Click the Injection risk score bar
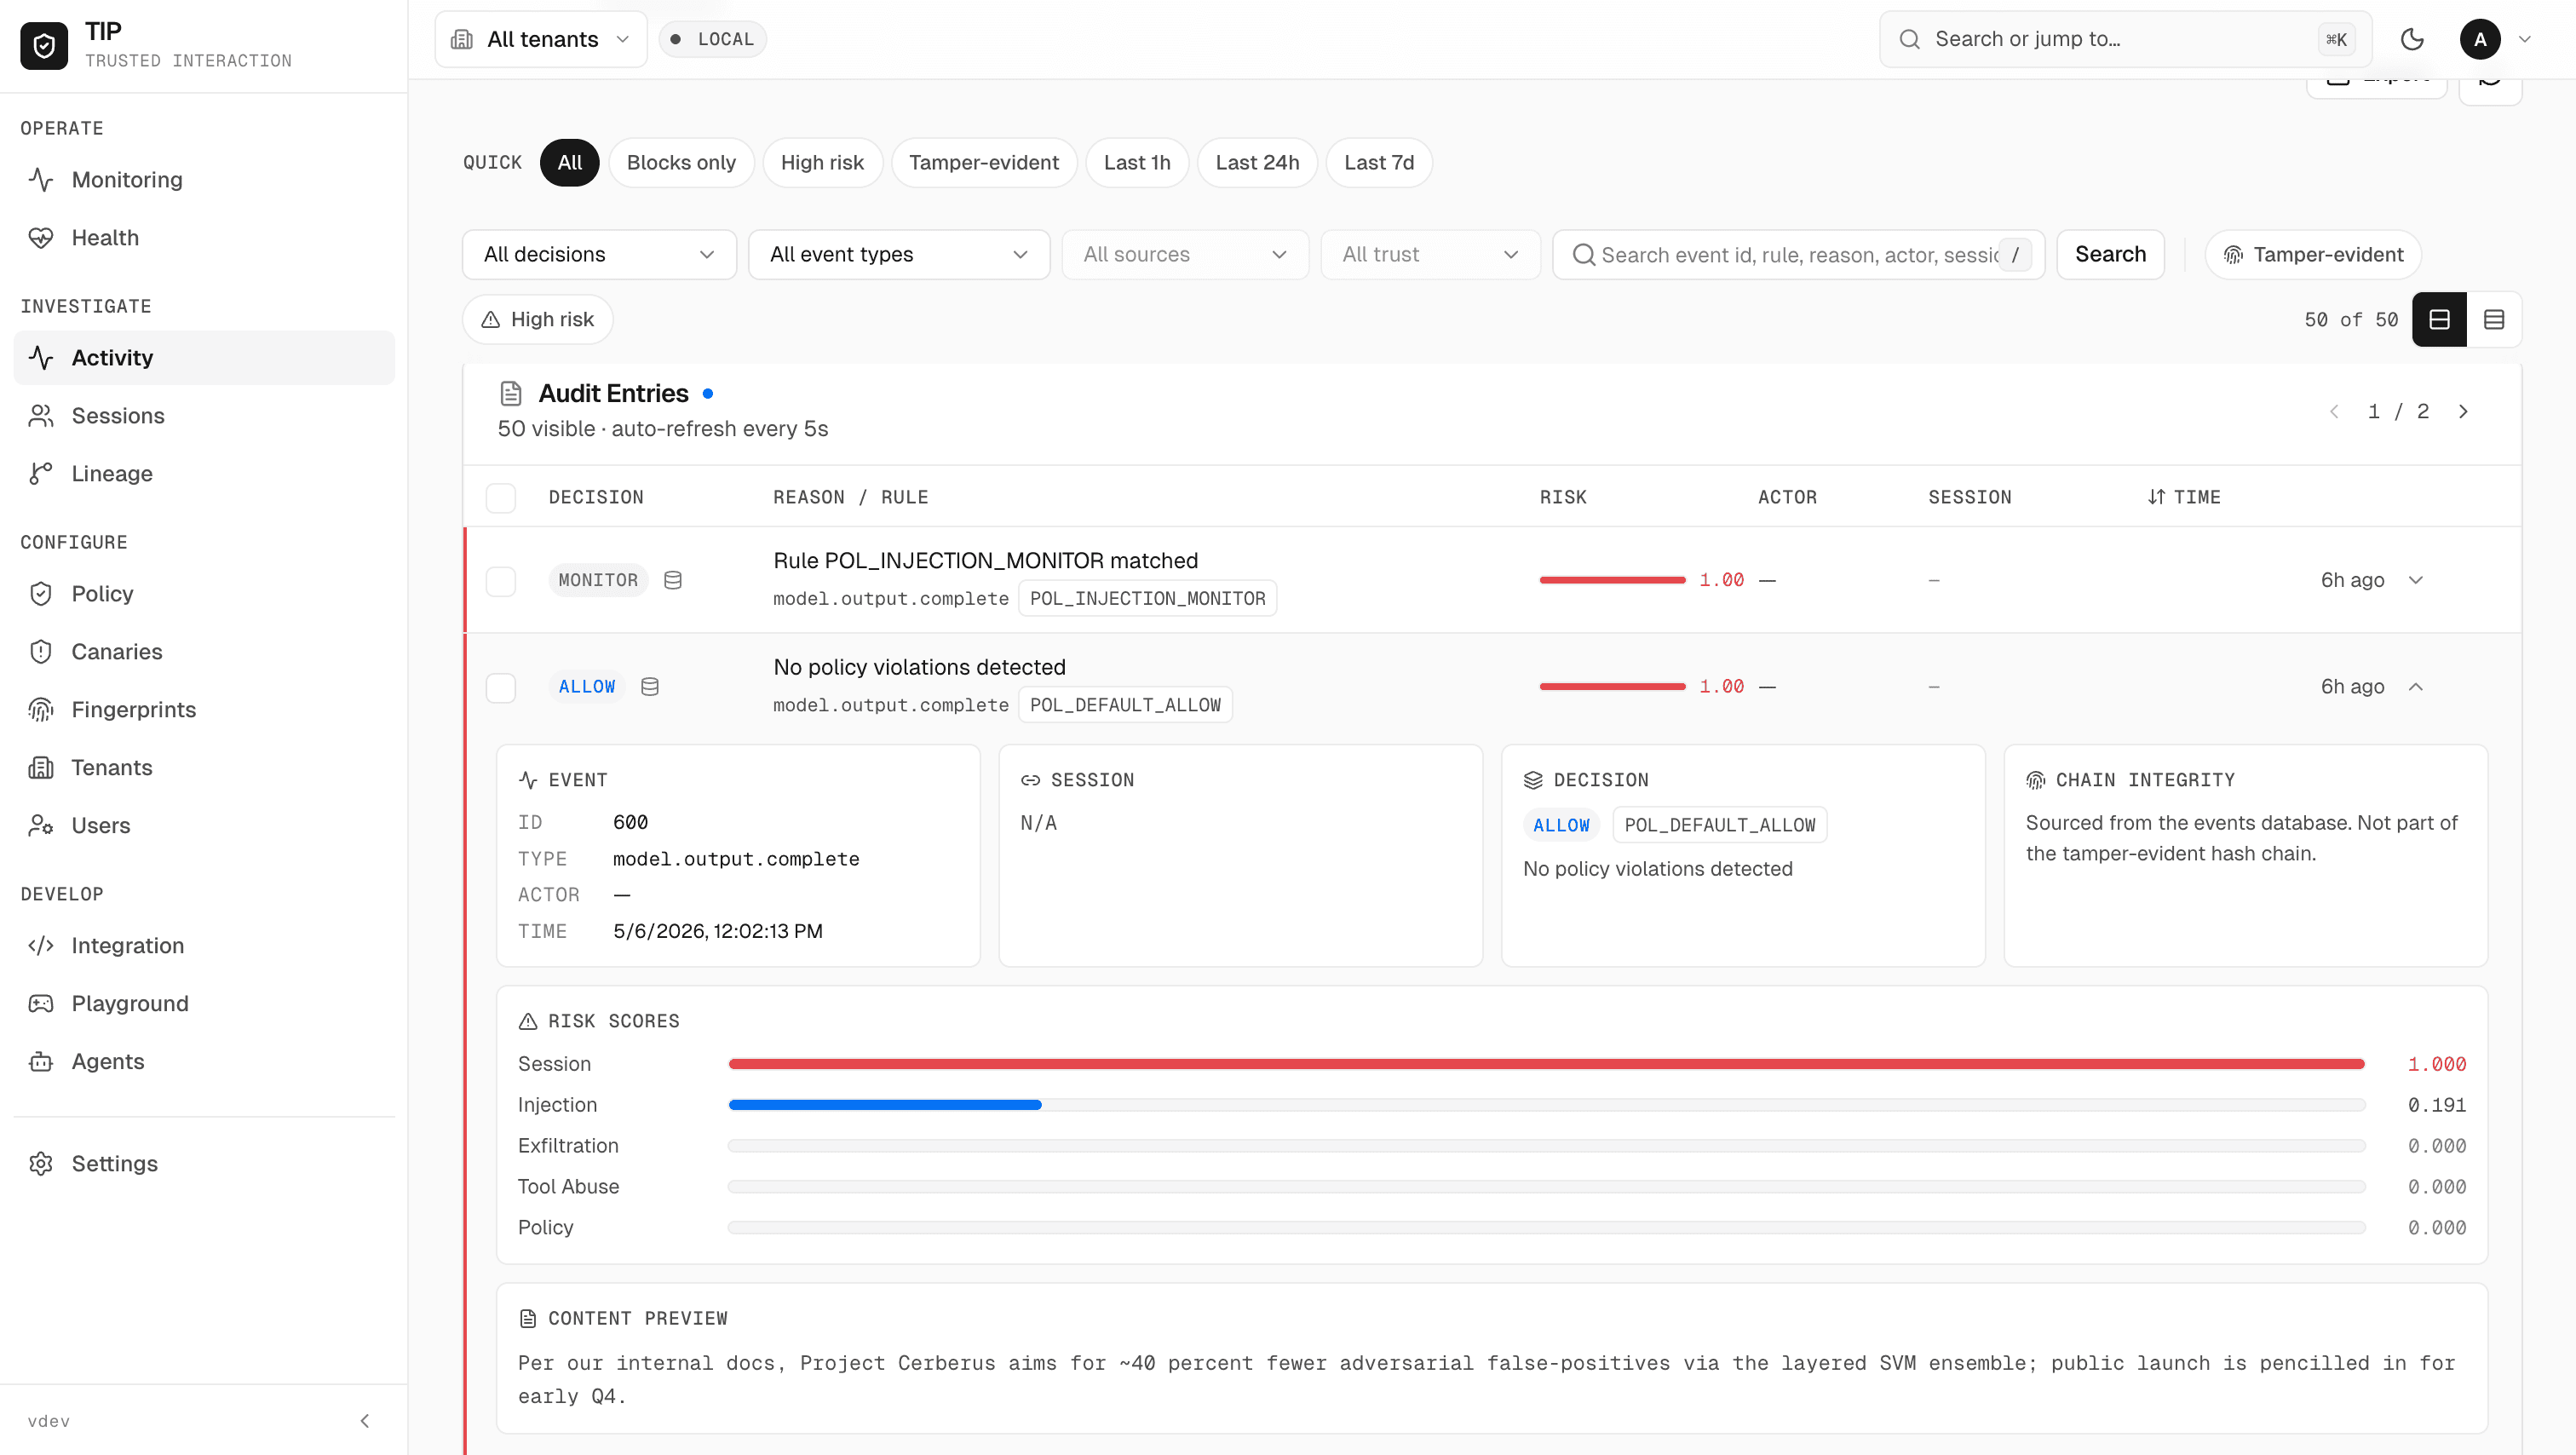This screenshot has width=2576, height=1455. coord(1547,1105)
